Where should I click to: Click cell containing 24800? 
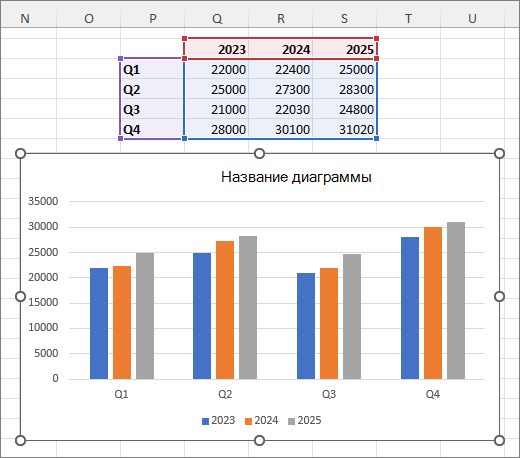click(344, 109)
